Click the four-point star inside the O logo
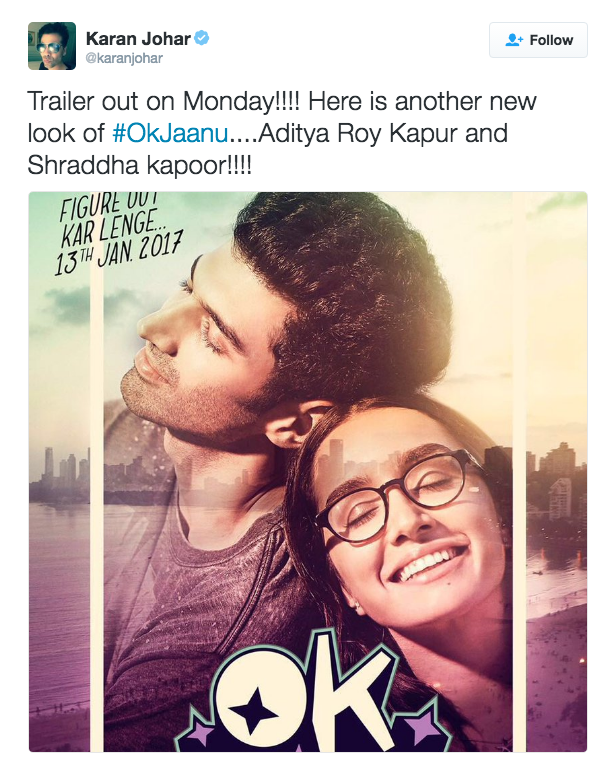 click(x=253, y=710)
